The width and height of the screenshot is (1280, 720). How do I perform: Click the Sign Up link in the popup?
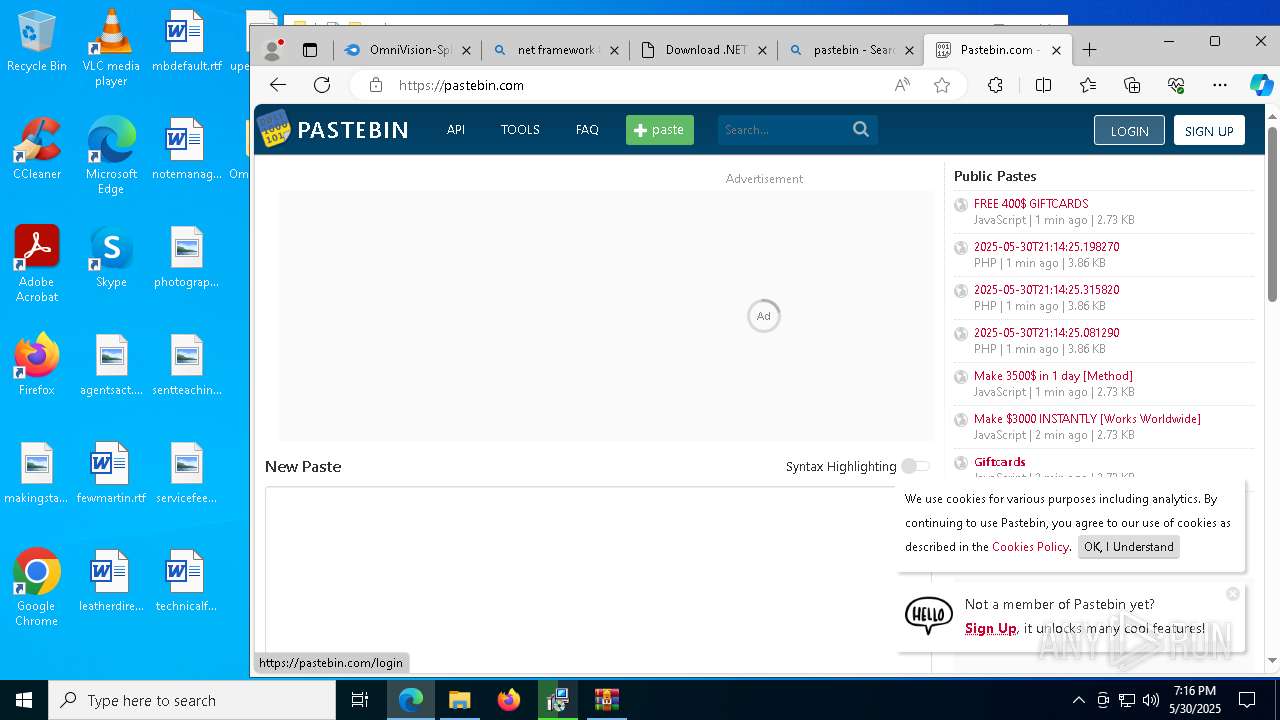990,628
